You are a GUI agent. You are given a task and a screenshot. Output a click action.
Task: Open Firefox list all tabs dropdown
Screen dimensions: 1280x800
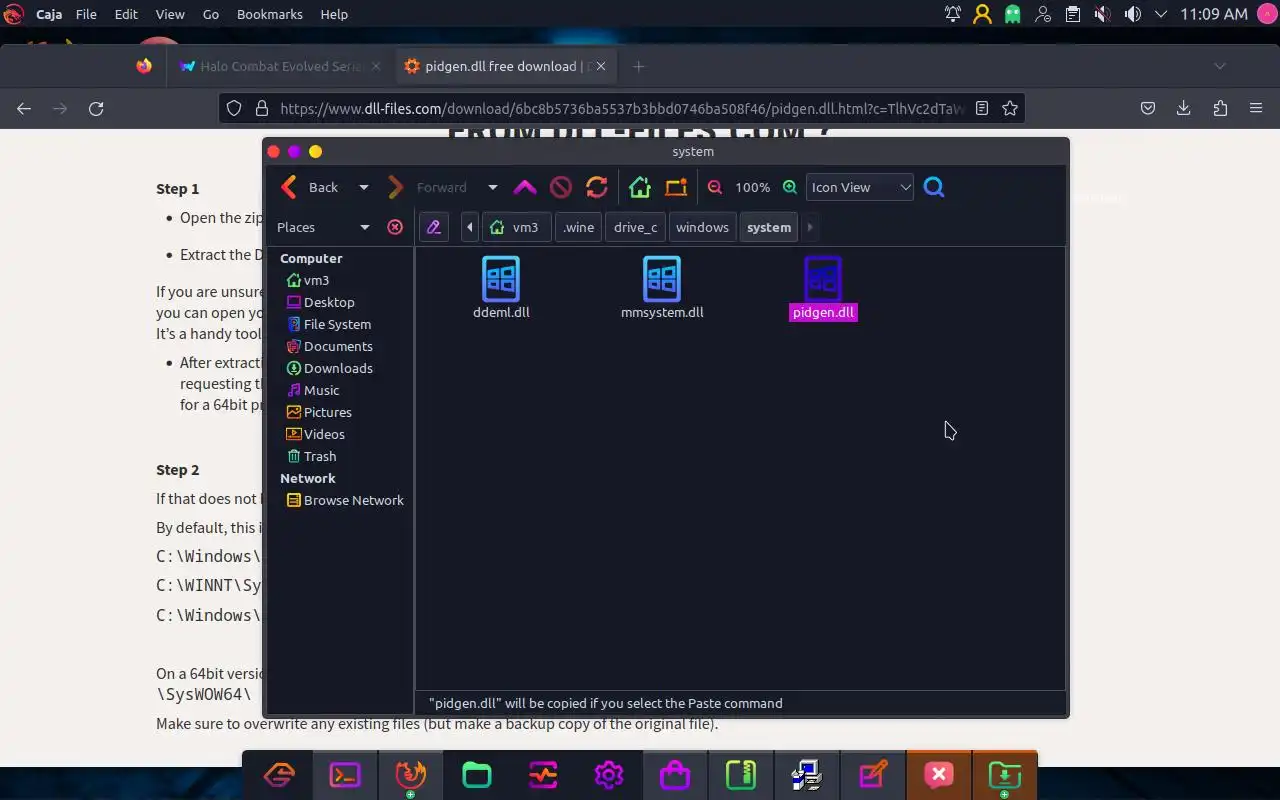[x=1219, y=66]
